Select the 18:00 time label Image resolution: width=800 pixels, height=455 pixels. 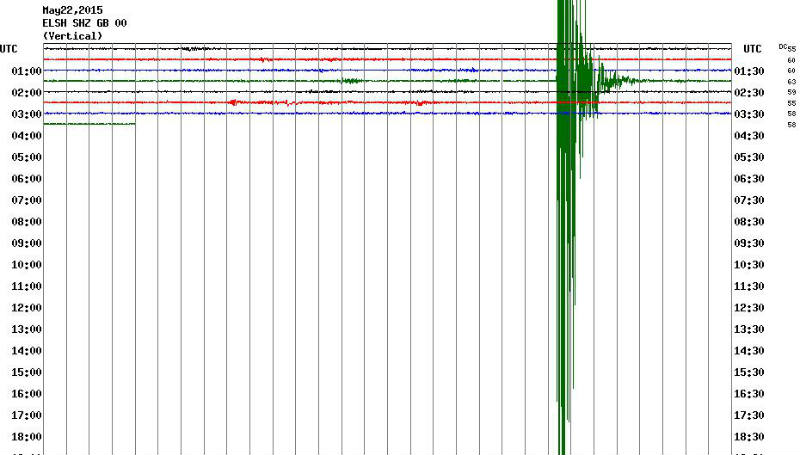[x=26, y=437]
